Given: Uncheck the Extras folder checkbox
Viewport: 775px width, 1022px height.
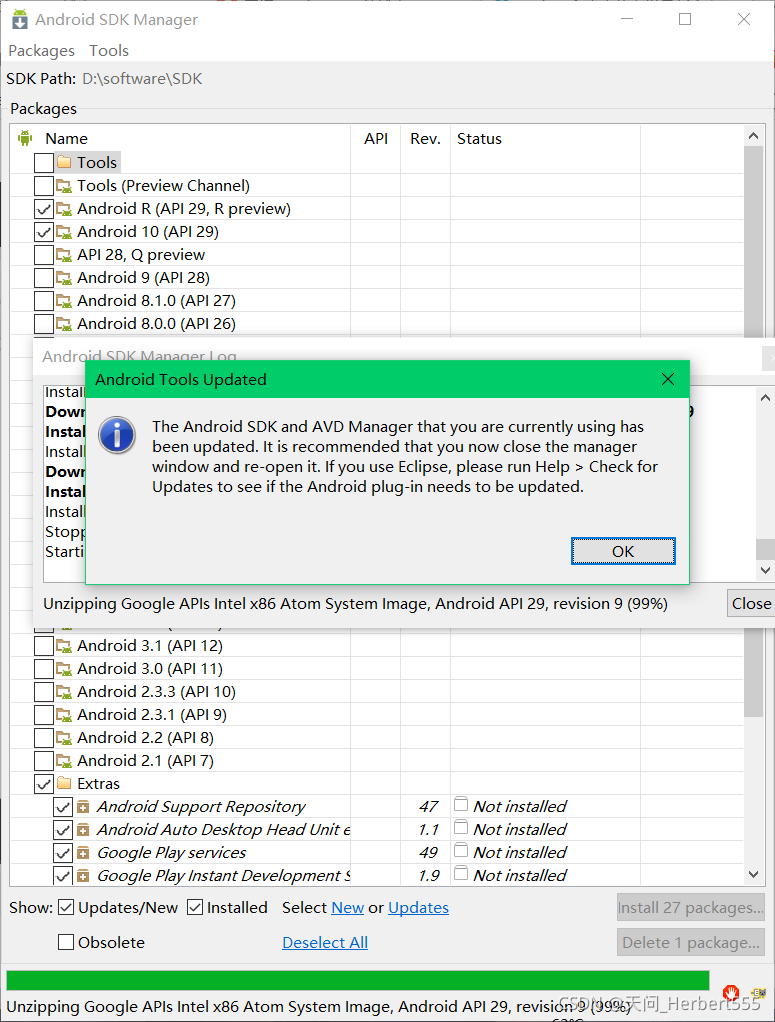Looking at the screenshot, I should [x=44, y=784].
